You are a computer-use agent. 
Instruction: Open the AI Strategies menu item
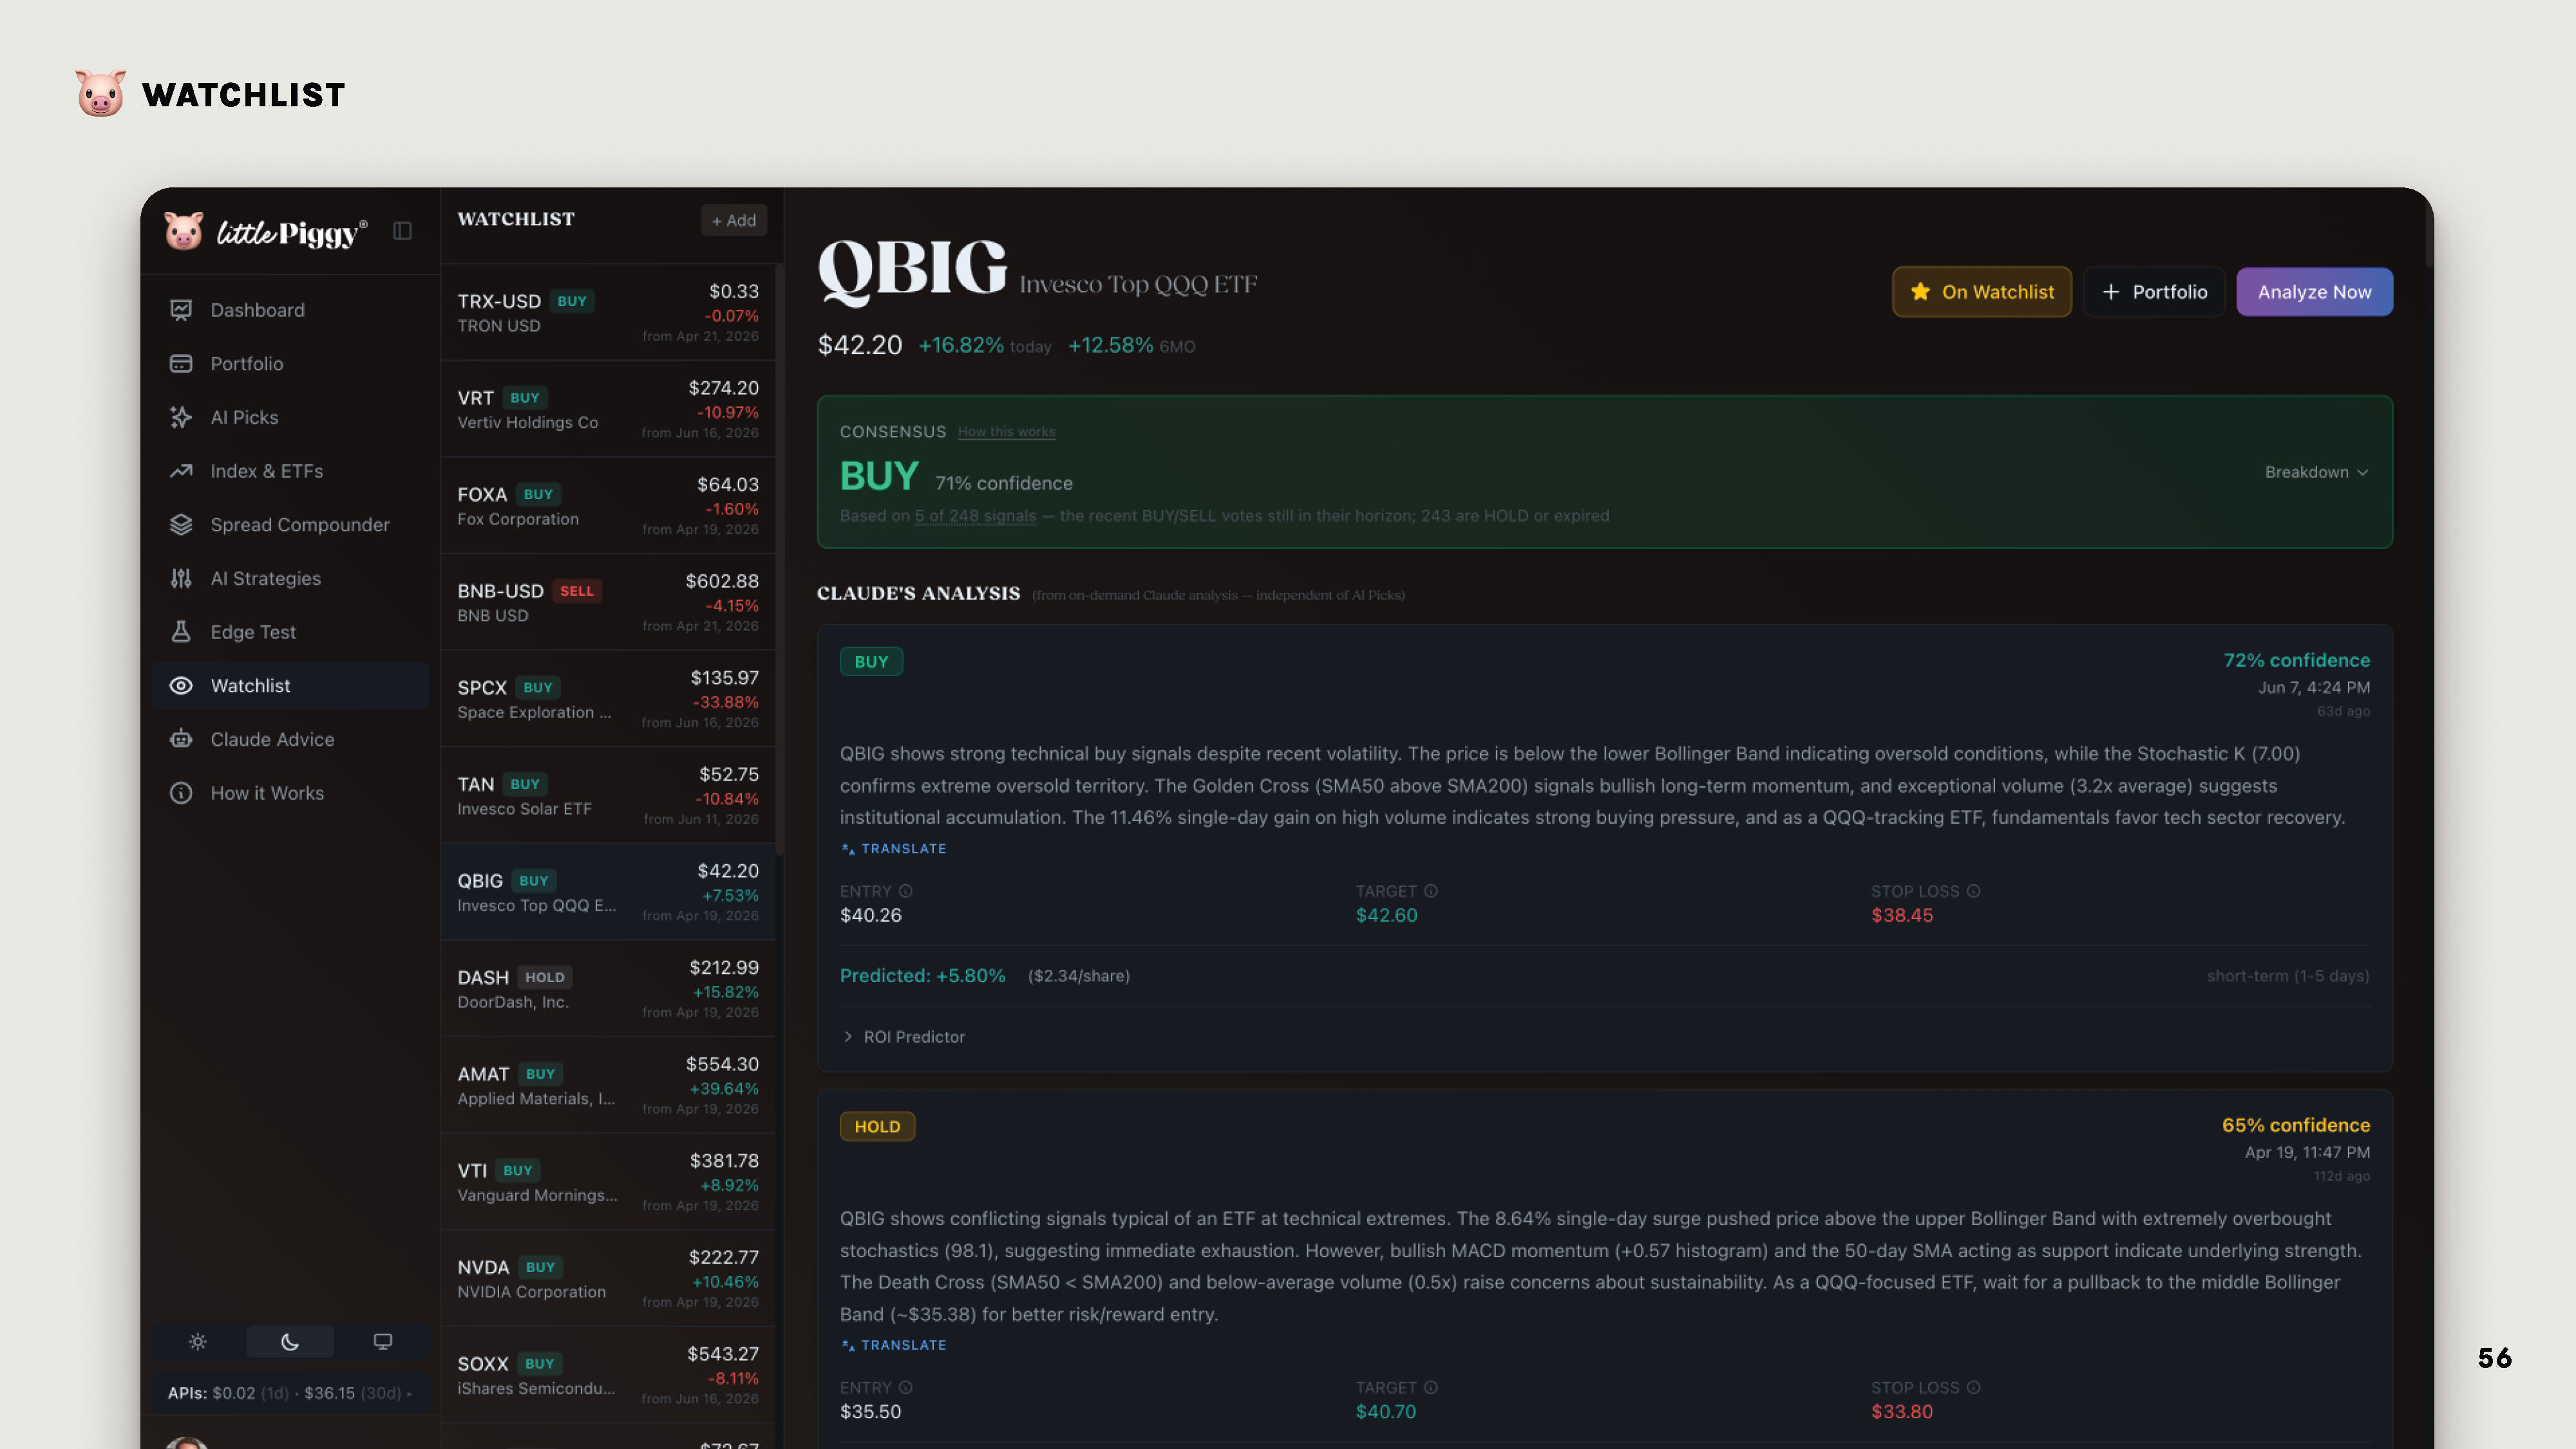tap(290, 578)
